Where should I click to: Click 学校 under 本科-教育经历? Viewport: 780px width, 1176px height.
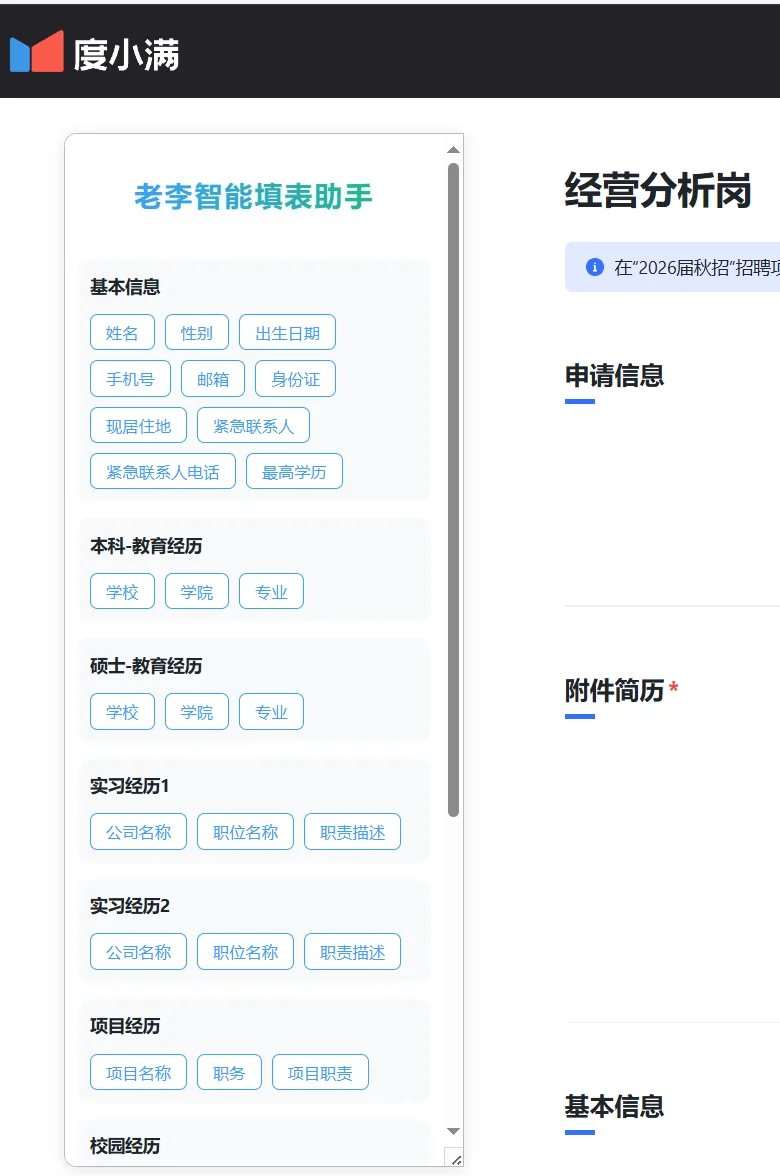tap(122, 591)
